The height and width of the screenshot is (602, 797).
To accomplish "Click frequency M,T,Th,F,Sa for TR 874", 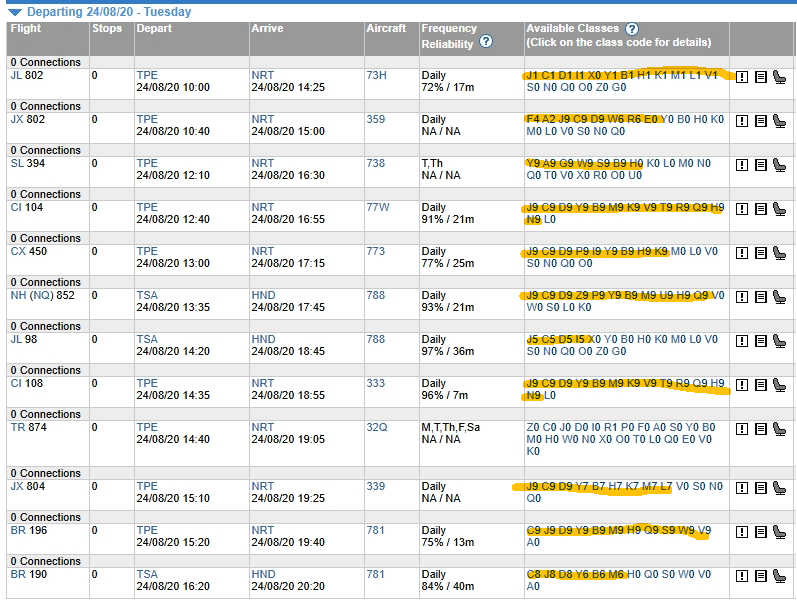I will click(450, 427).
